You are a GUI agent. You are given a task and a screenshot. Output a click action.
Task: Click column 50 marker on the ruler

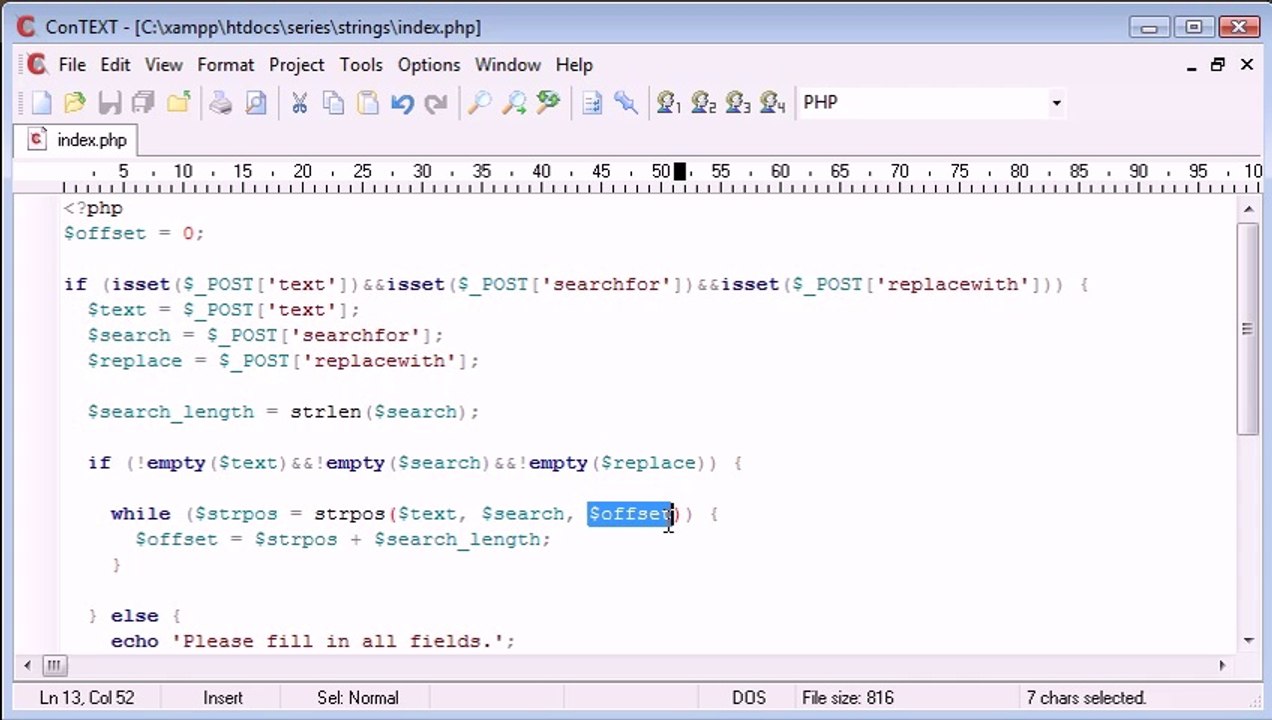[x=661, y=172]
